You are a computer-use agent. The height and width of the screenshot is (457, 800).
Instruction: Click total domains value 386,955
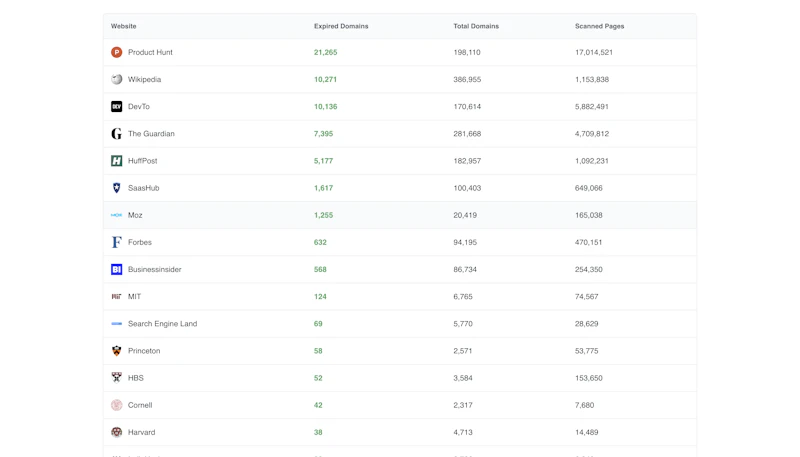(467, 79)
